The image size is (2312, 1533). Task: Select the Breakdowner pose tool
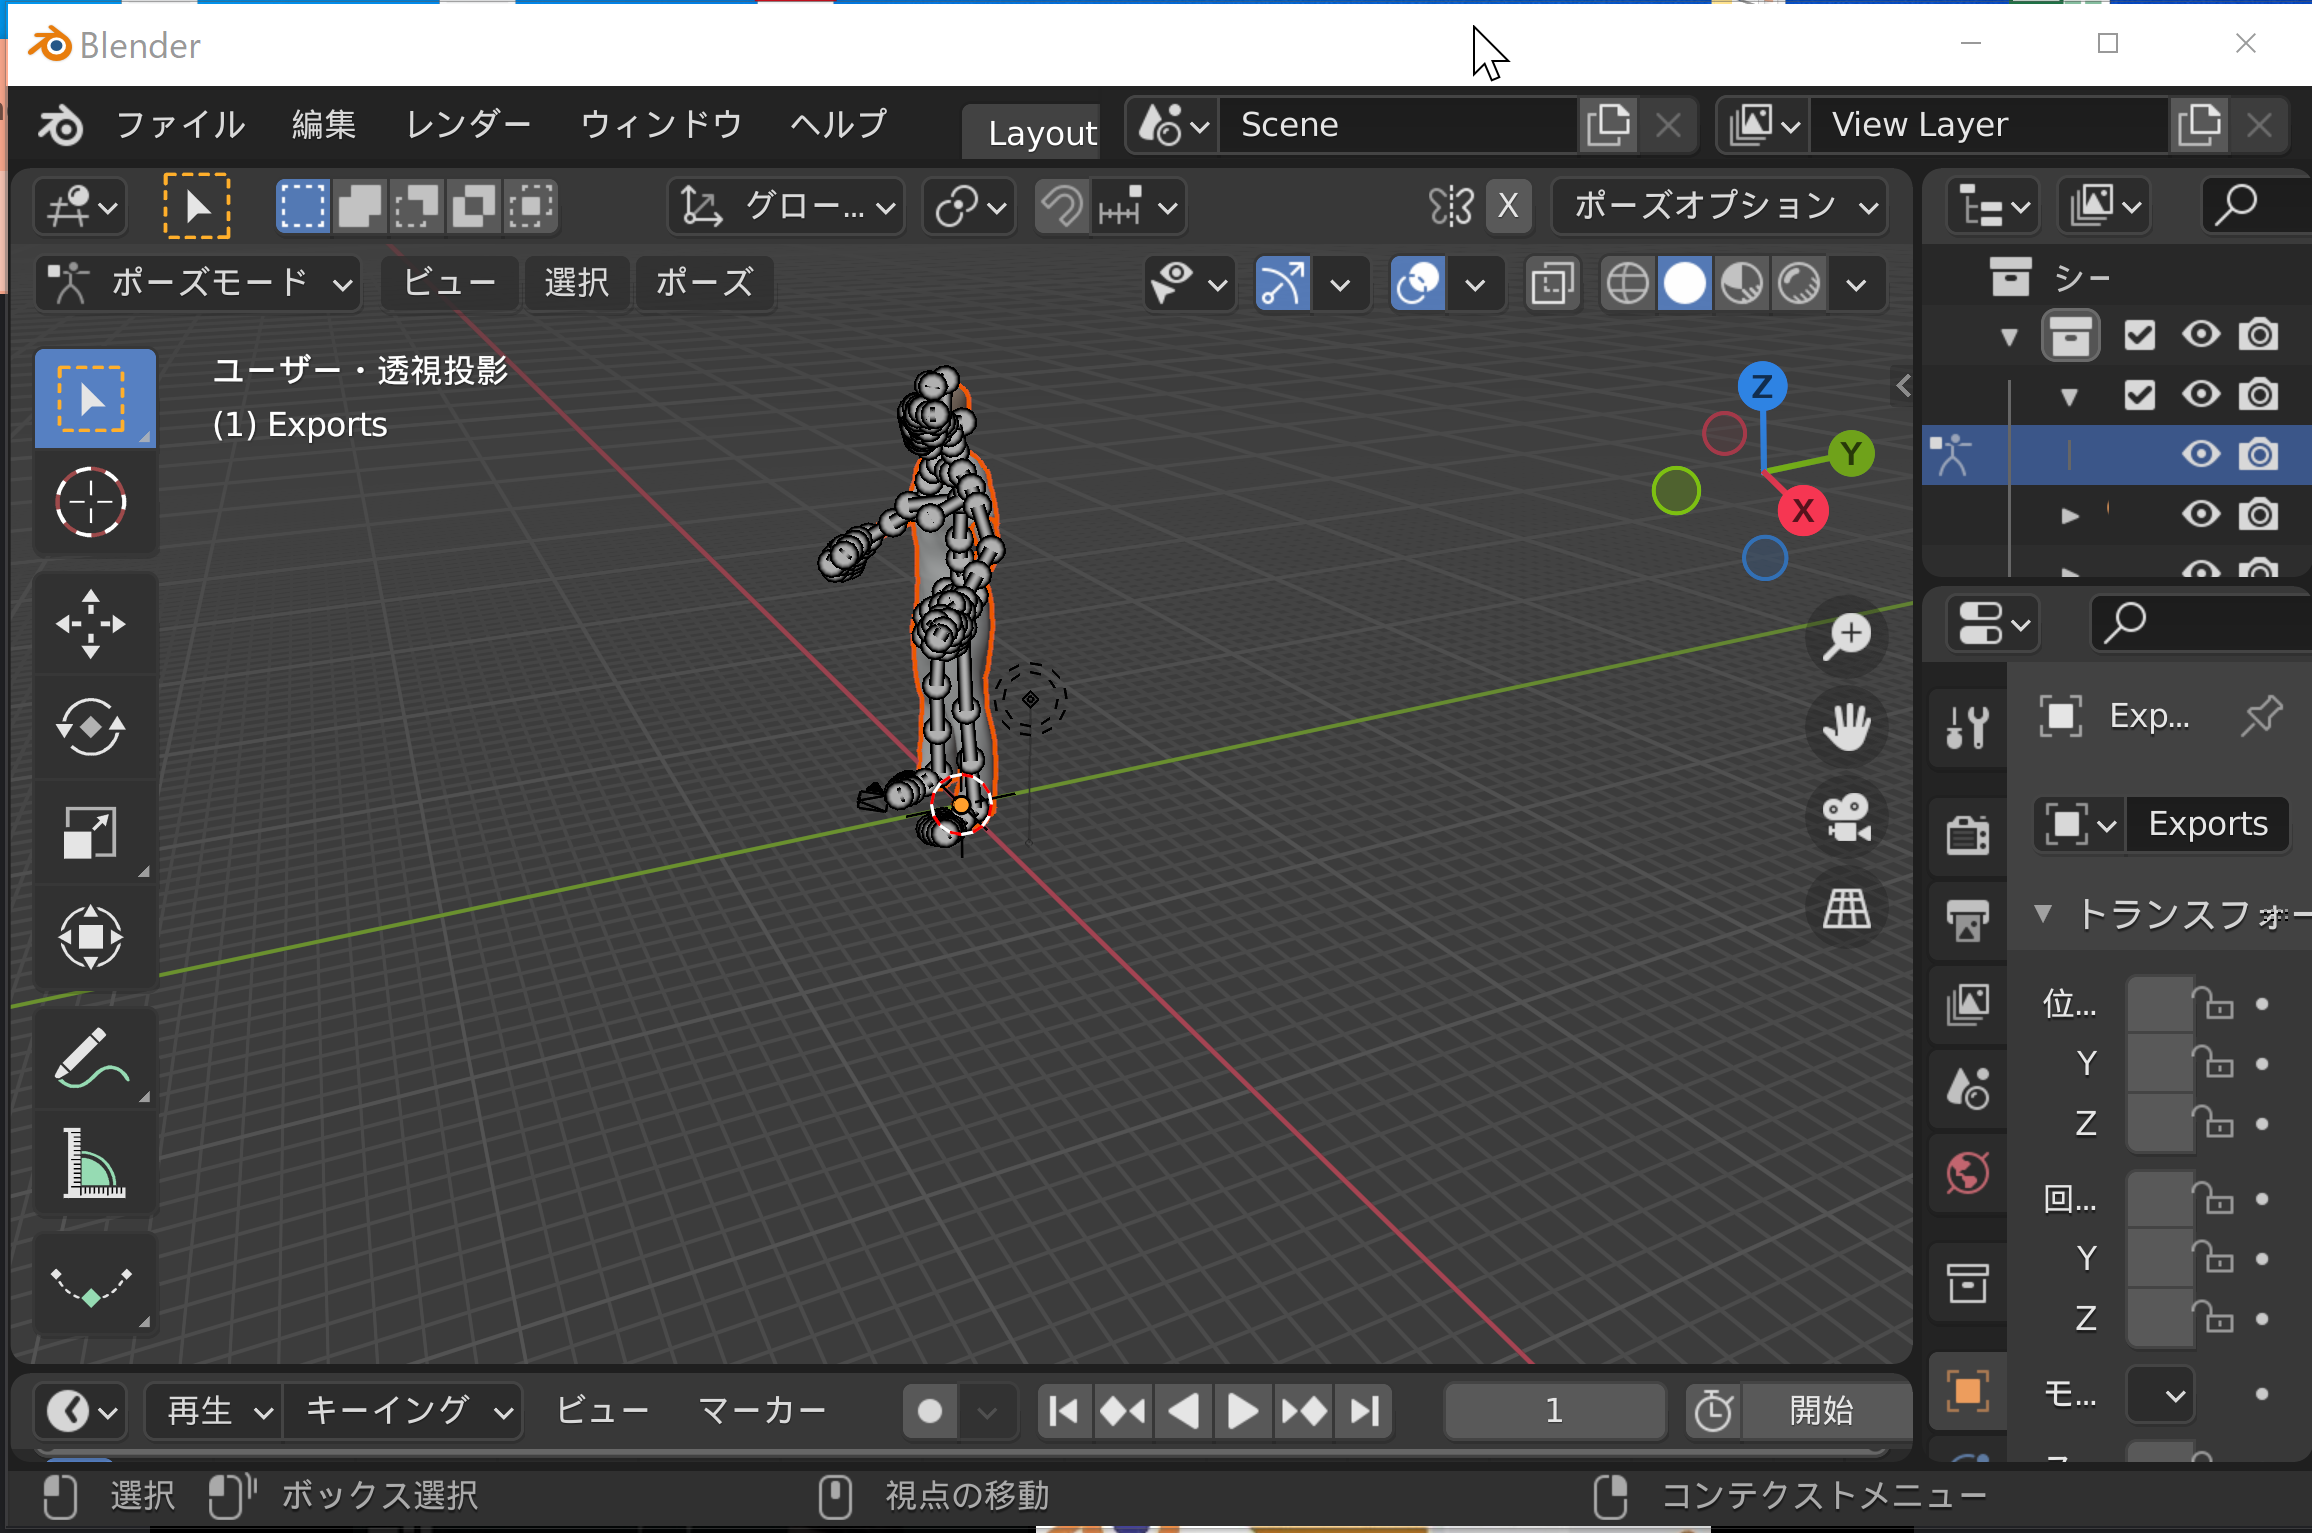click(91, 1285)
